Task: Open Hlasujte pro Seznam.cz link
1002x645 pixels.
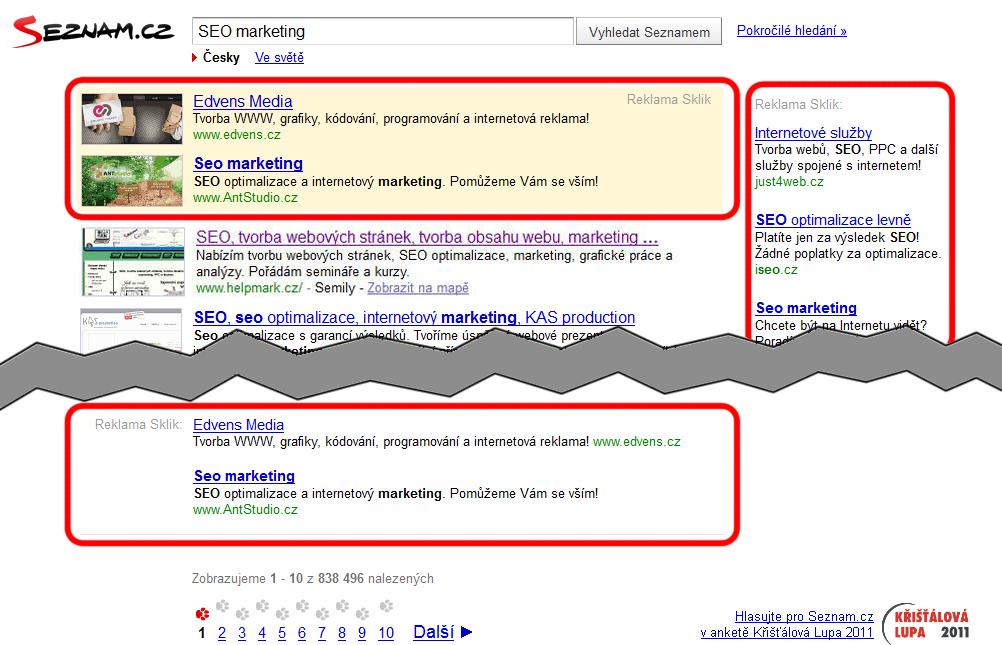Action: click(804, 617)
